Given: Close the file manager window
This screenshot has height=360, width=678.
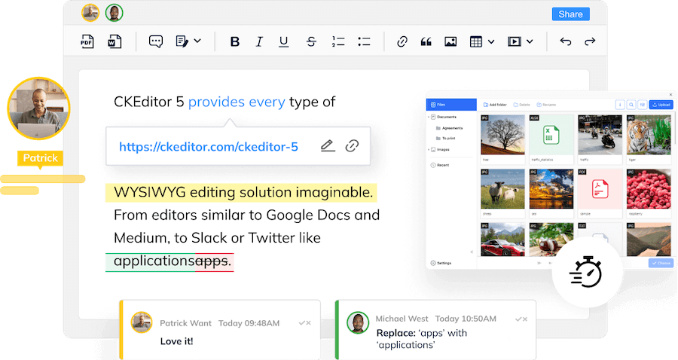Looking at the screenshot, I should (671, 94).
